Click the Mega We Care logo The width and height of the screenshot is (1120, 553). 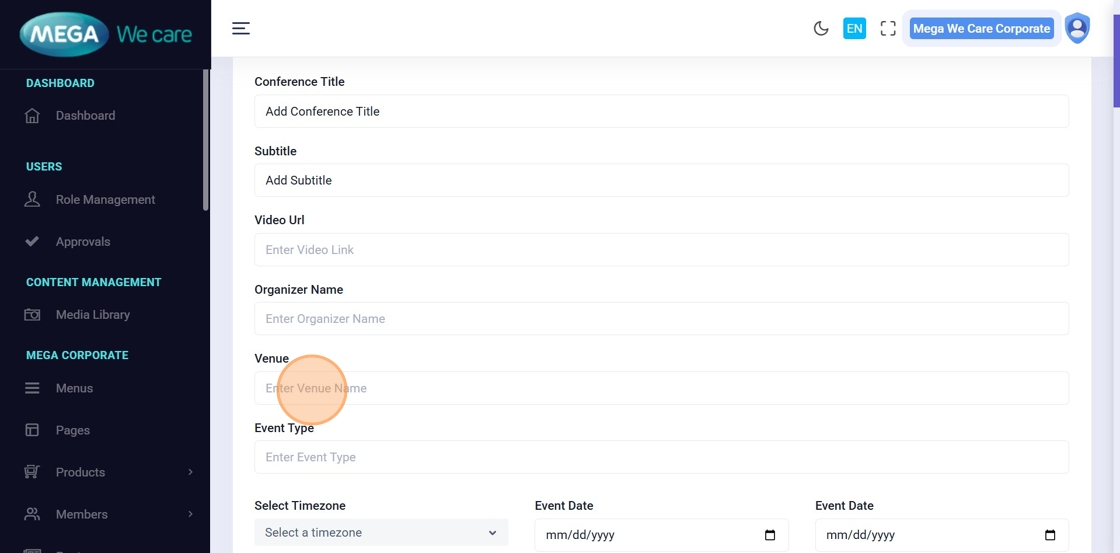click(x=105, y=35)
